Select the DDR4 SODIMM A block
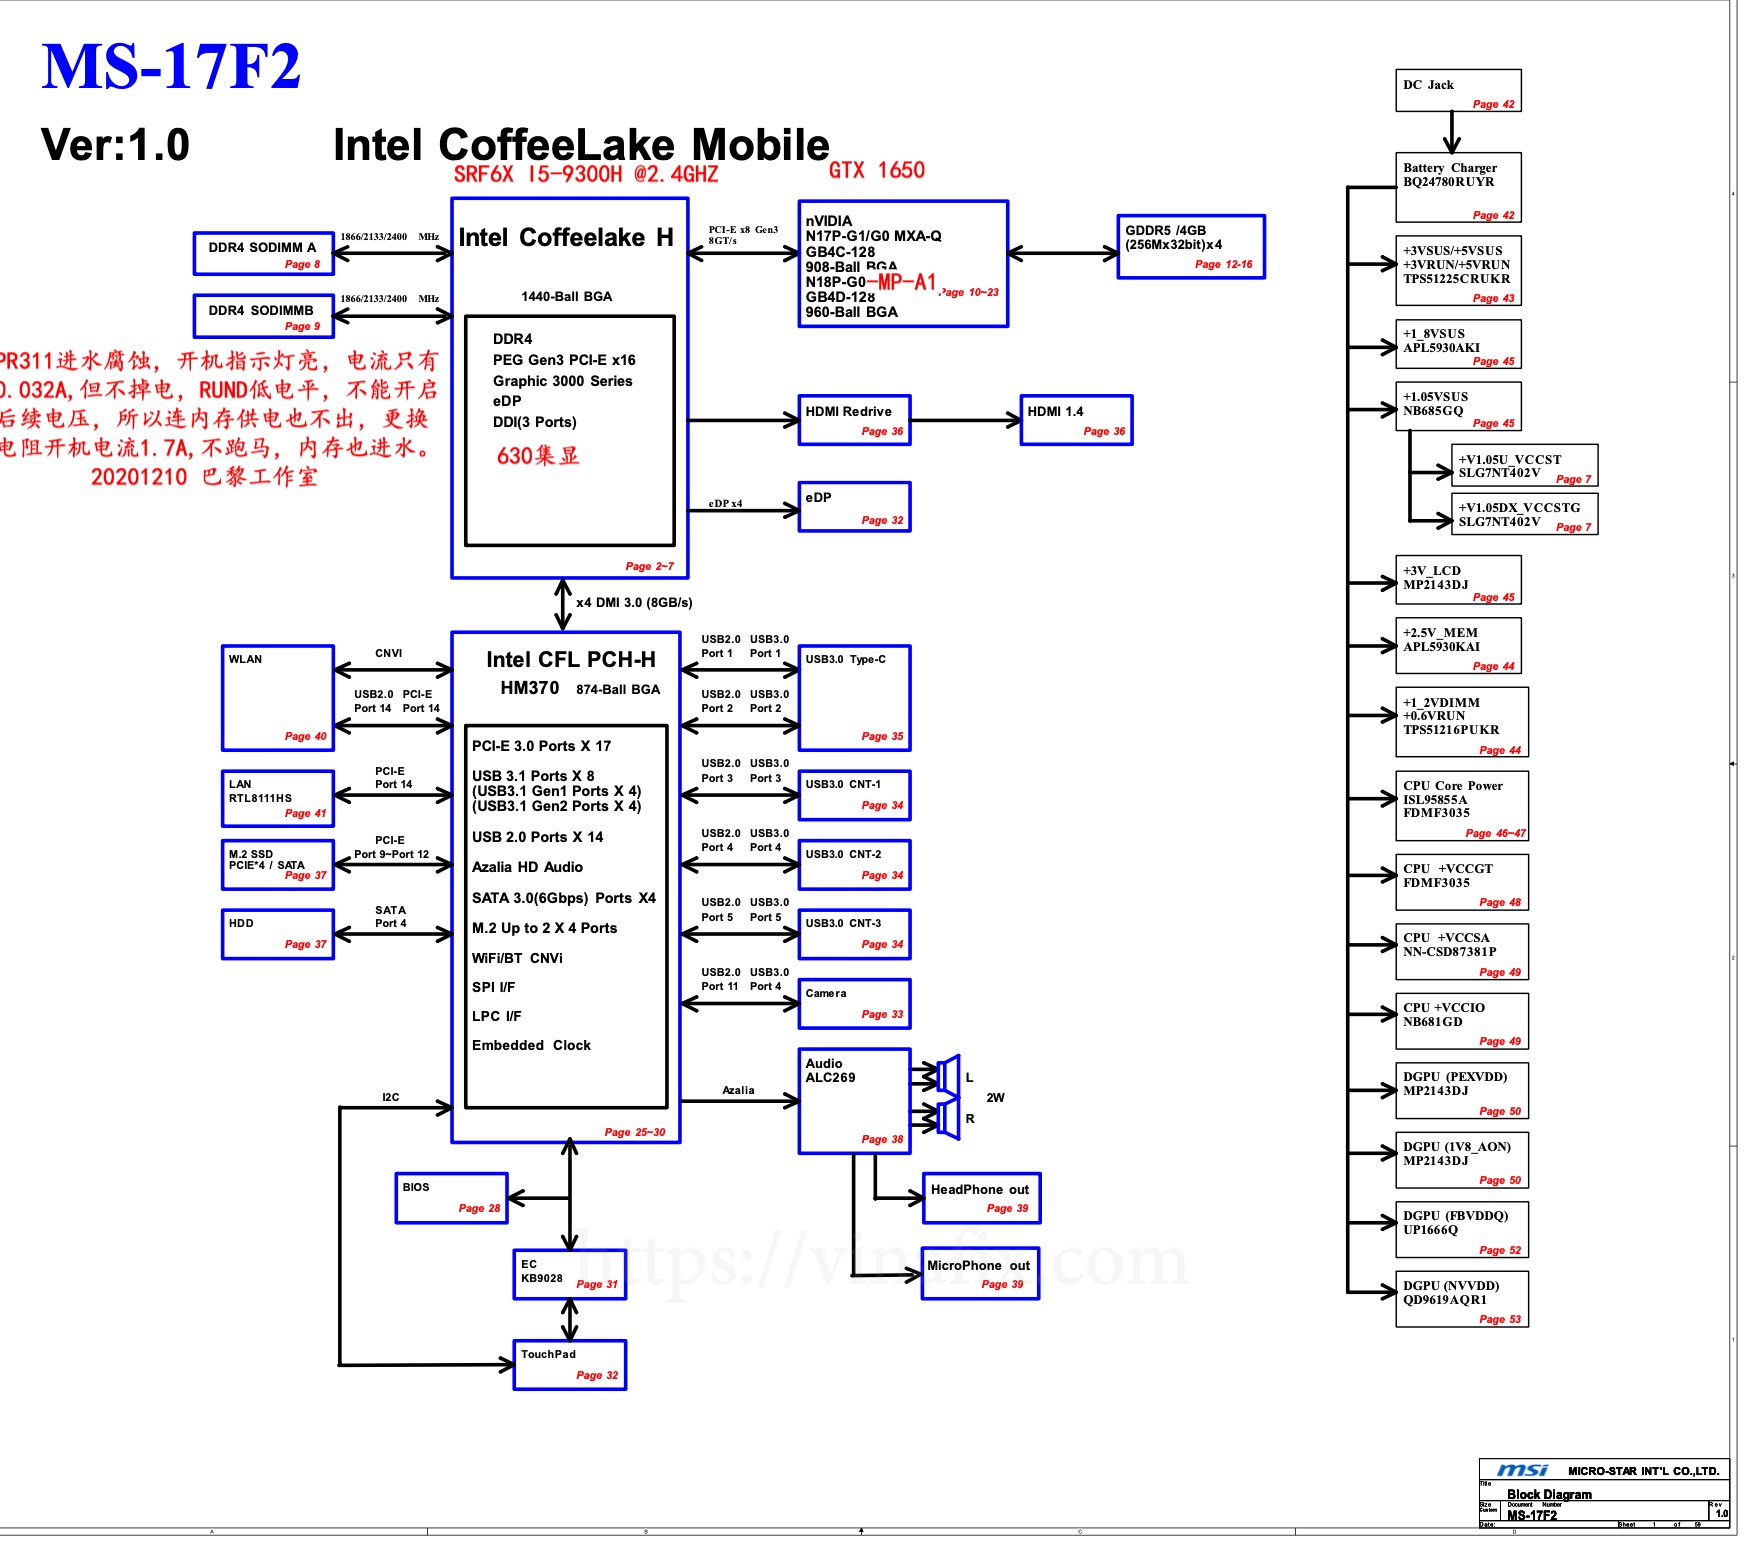This screenshot has height=1544, width=1756. point(264,253)
